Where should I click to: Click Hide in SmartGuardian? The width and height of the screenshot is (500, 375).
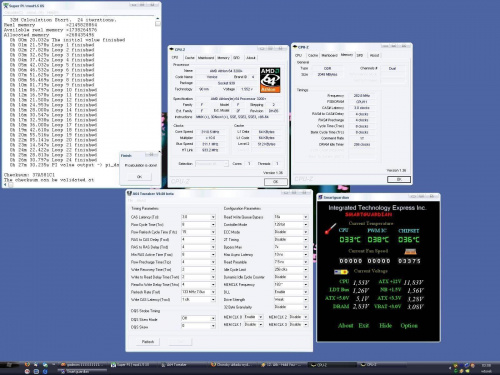385,325
